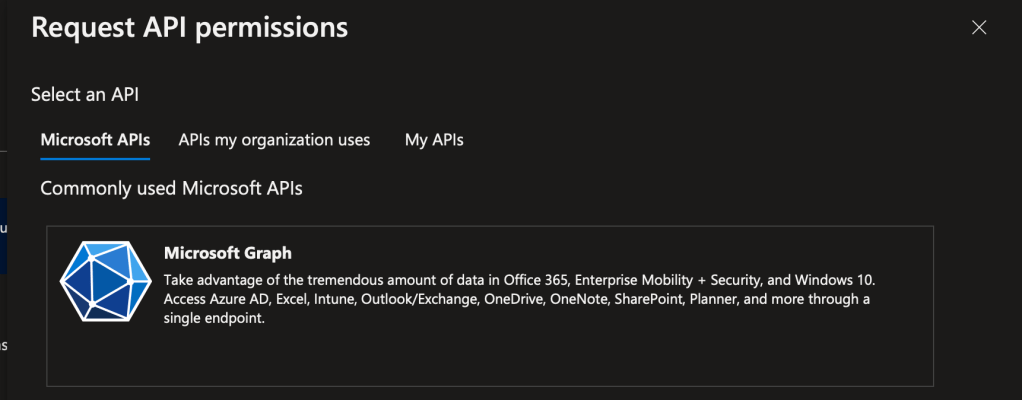This screenshot has height=400, width=1022.
Task: Select the My APIs tab
Action: point(434,140)
